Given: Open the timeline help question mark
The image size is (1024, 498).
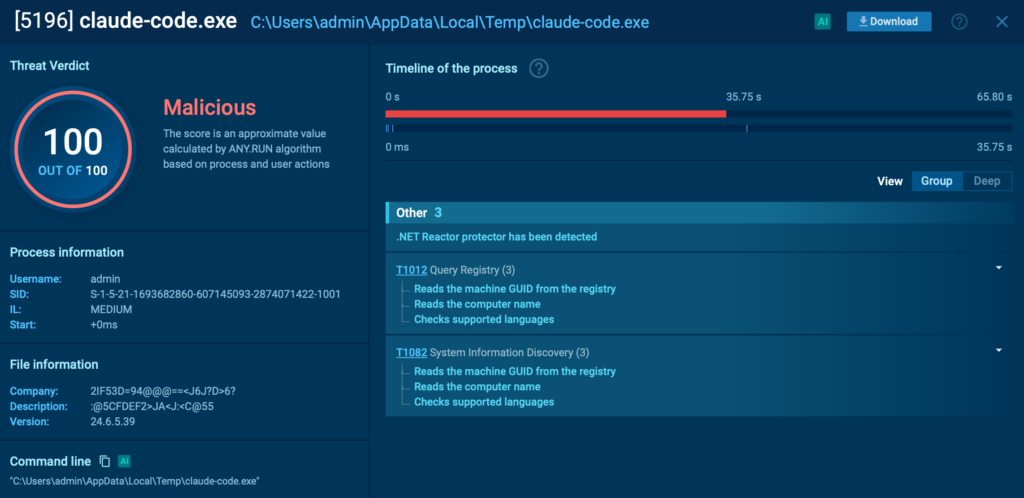Looking at the screenshot, I should point(538,68).
